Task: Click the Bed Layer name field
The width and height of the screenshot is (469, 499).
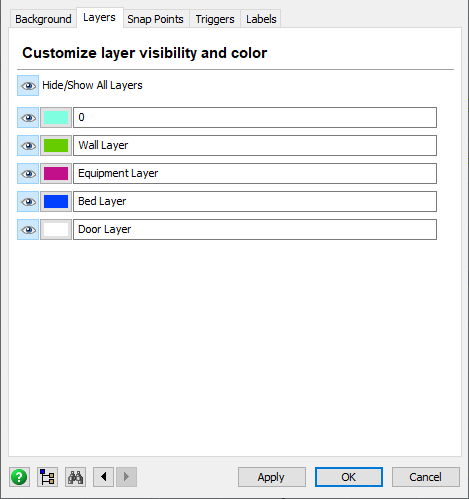Action: coord(255,201)
